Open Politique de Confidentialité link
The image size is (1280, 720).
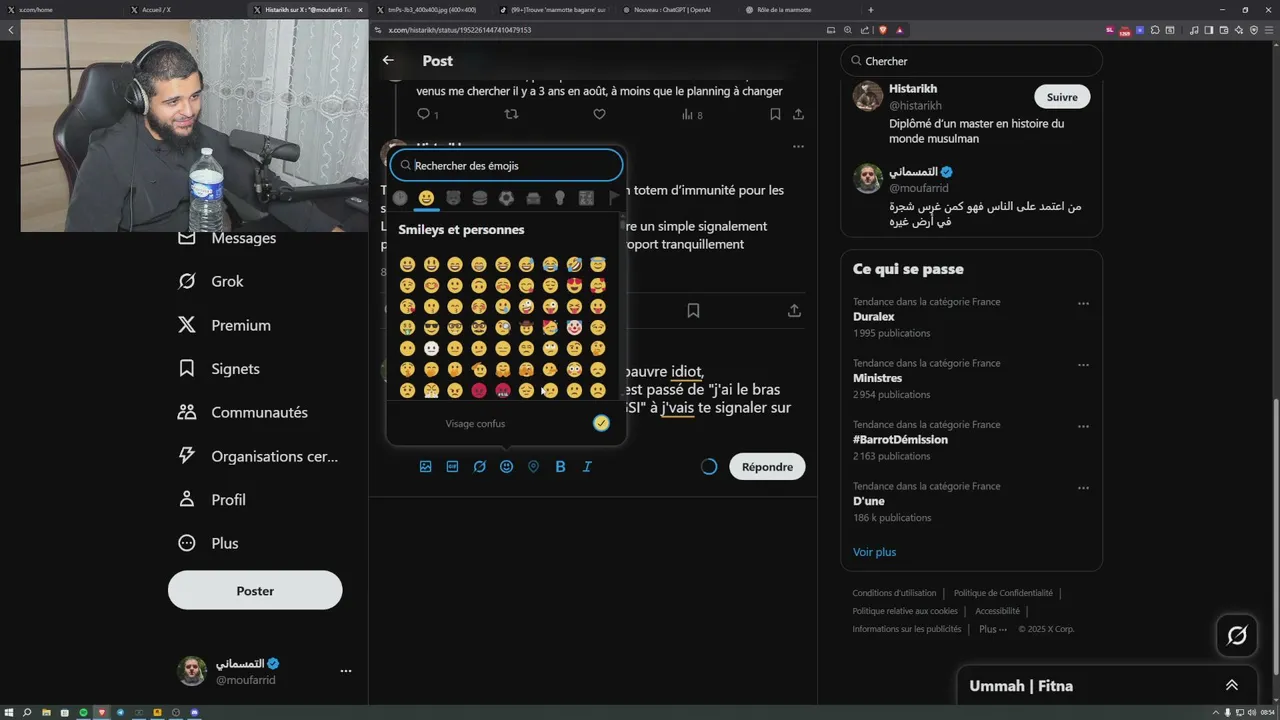[x=1003, y=593]
